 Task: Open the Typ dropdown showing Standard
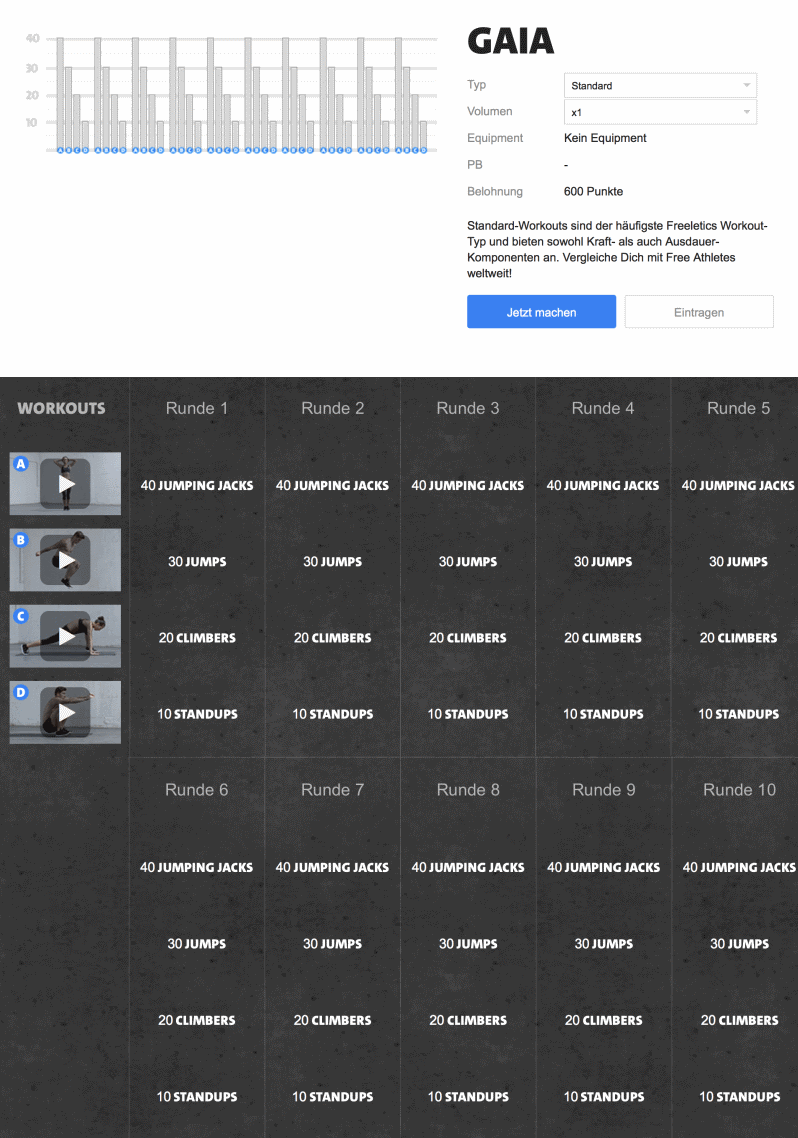pyautogui.click(x=660, y=86)
